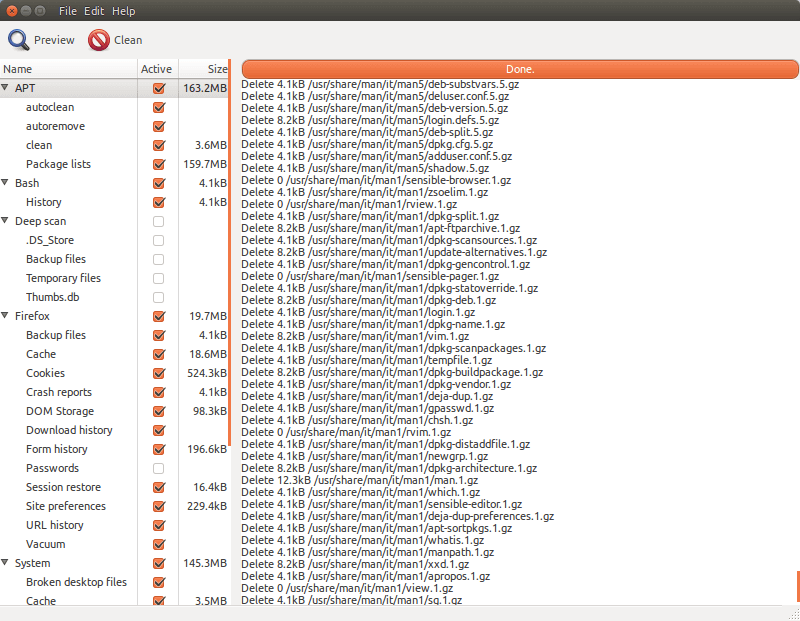Select Download history tree item

(x=69, y=430)
